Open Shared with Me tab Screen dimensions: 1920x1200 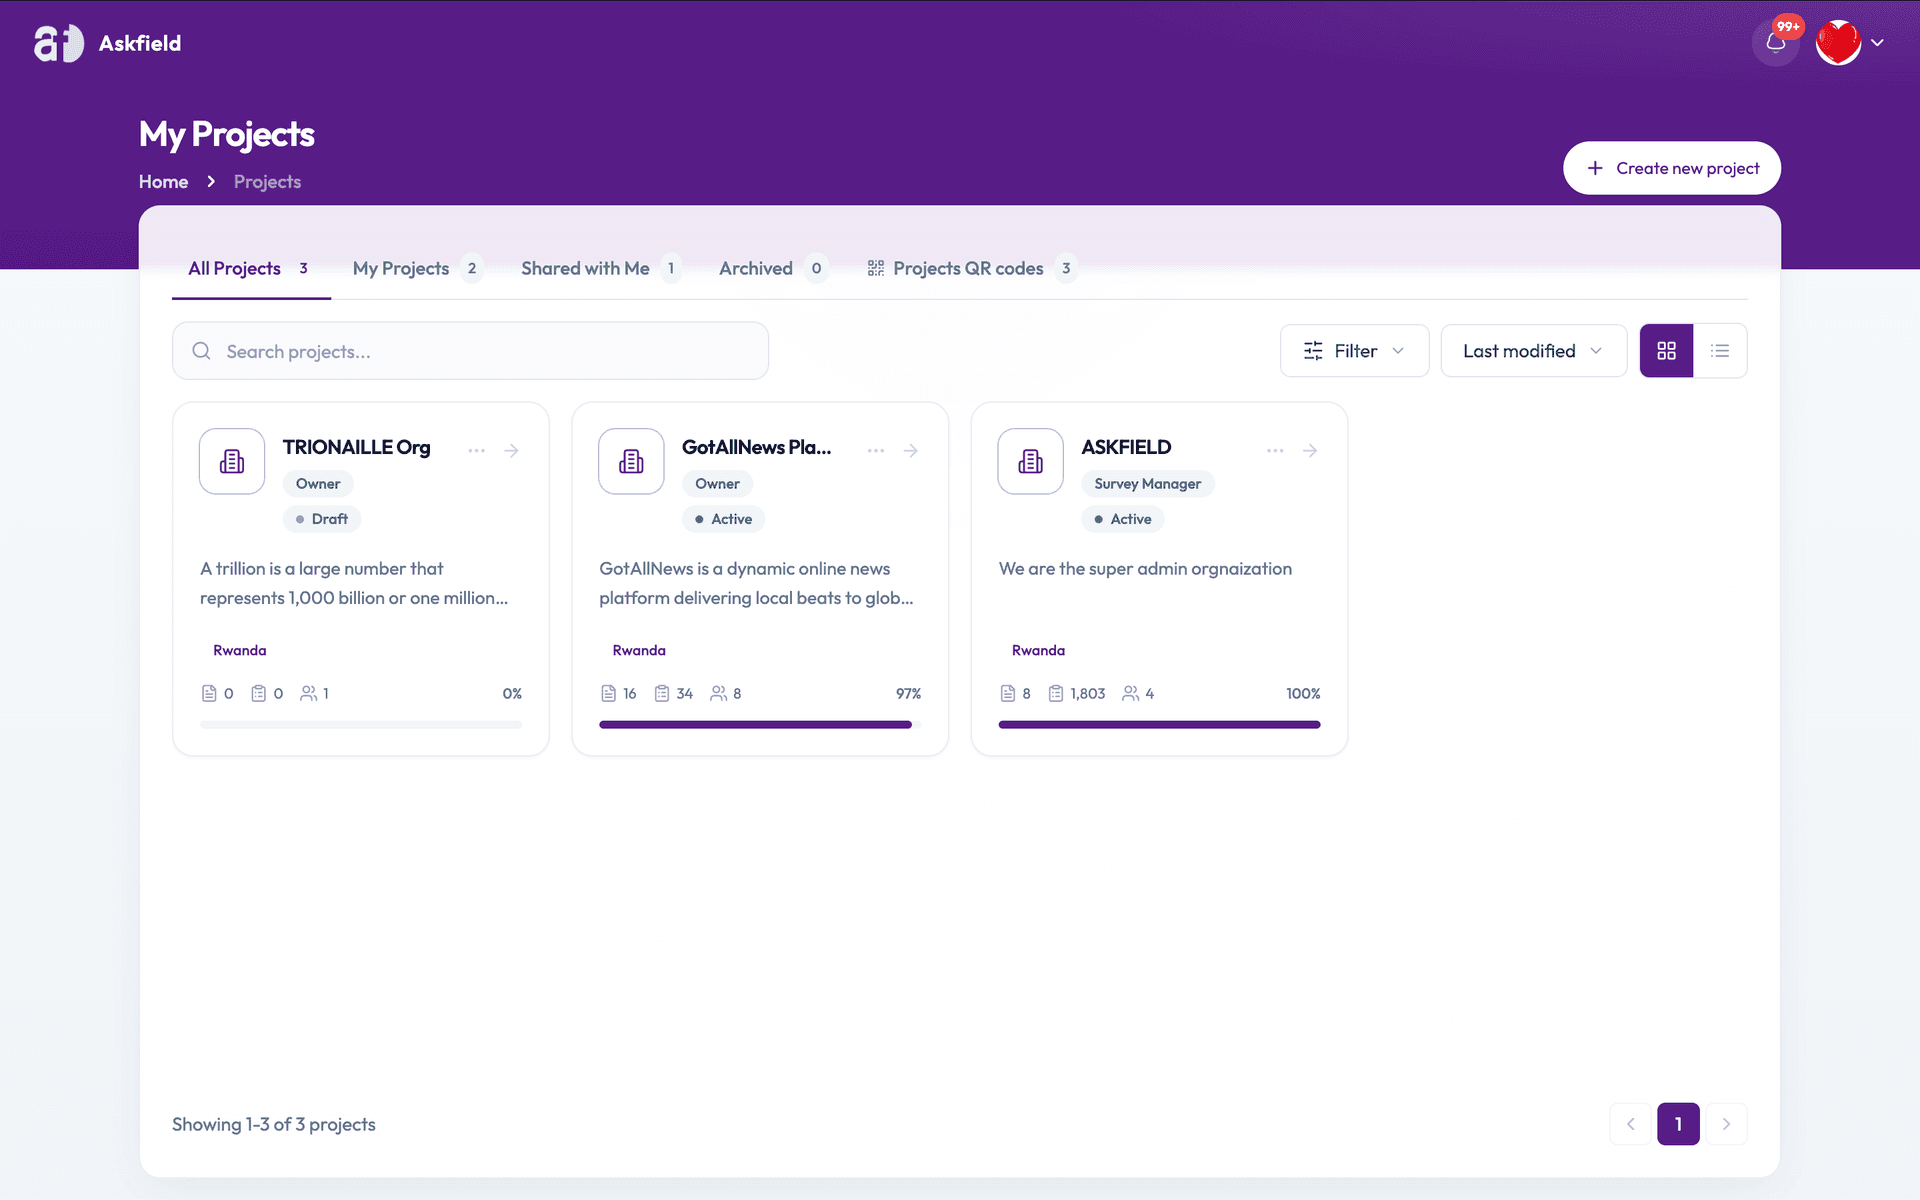point(600,268)
